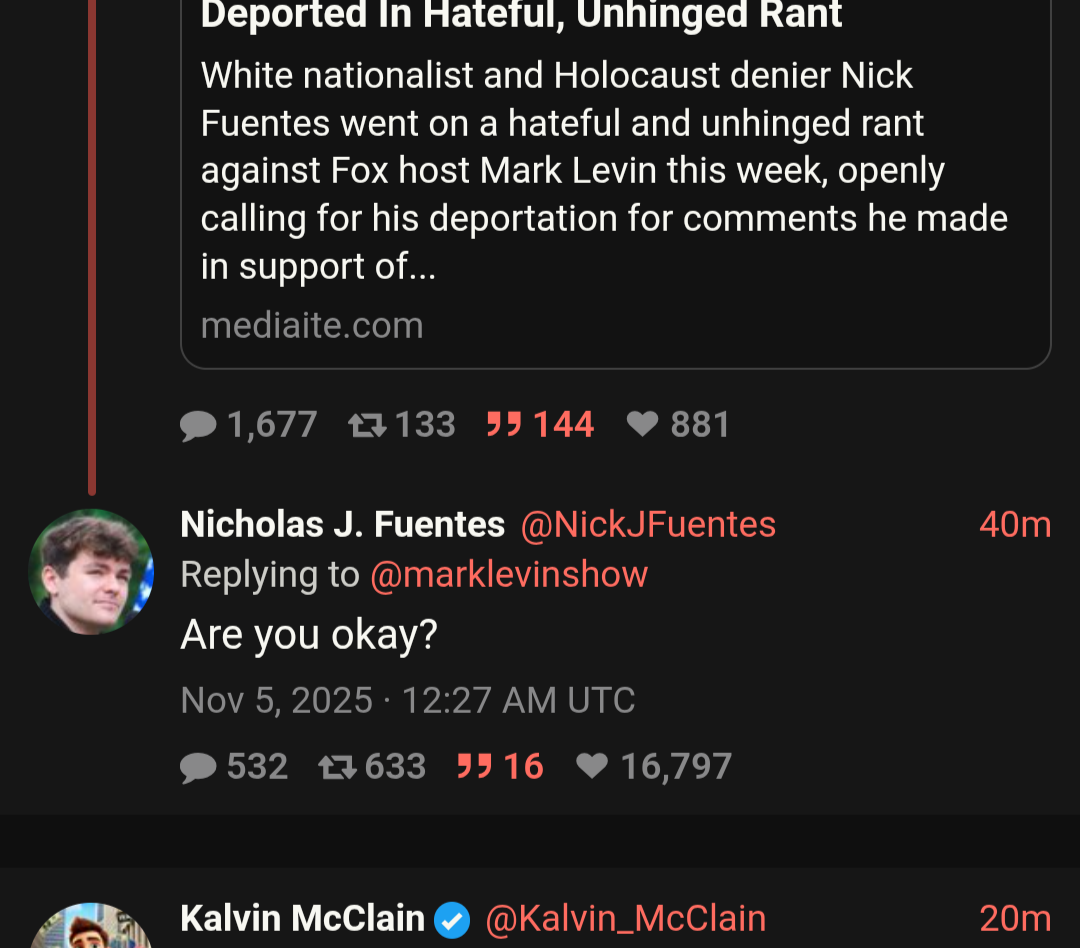This screenshot has width=1080, height=948.
Task: Open replies via the 532 comments icon
Action: (x=198, y=767)
